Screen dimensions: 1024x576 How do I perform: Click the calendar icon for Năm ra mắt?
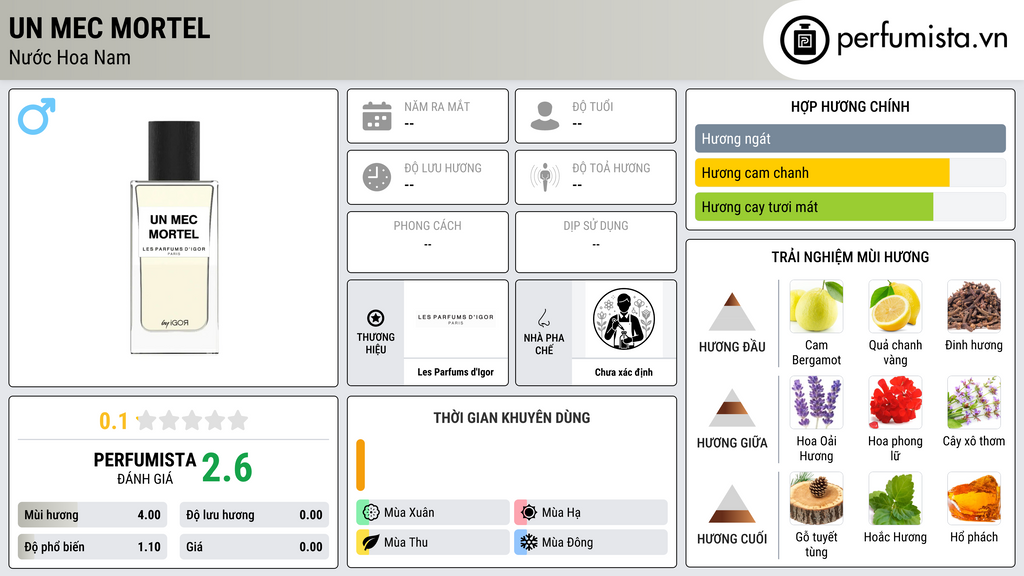(x=377, y=116)
